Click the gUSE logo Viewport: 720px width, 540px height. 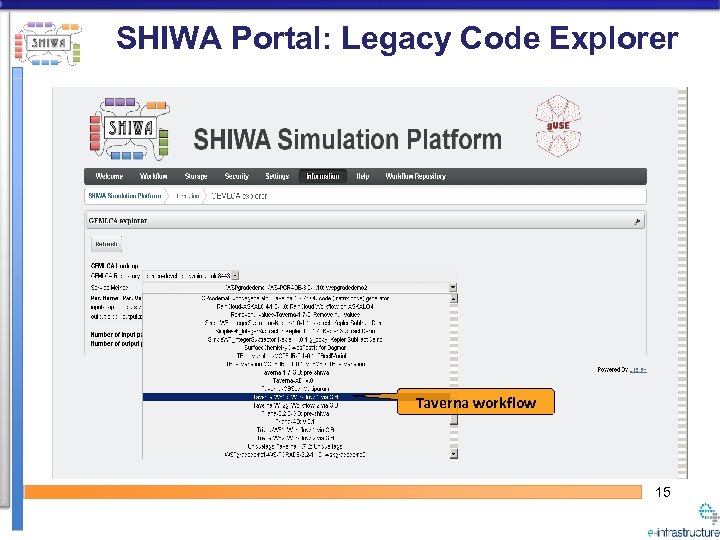click(558, 126)
